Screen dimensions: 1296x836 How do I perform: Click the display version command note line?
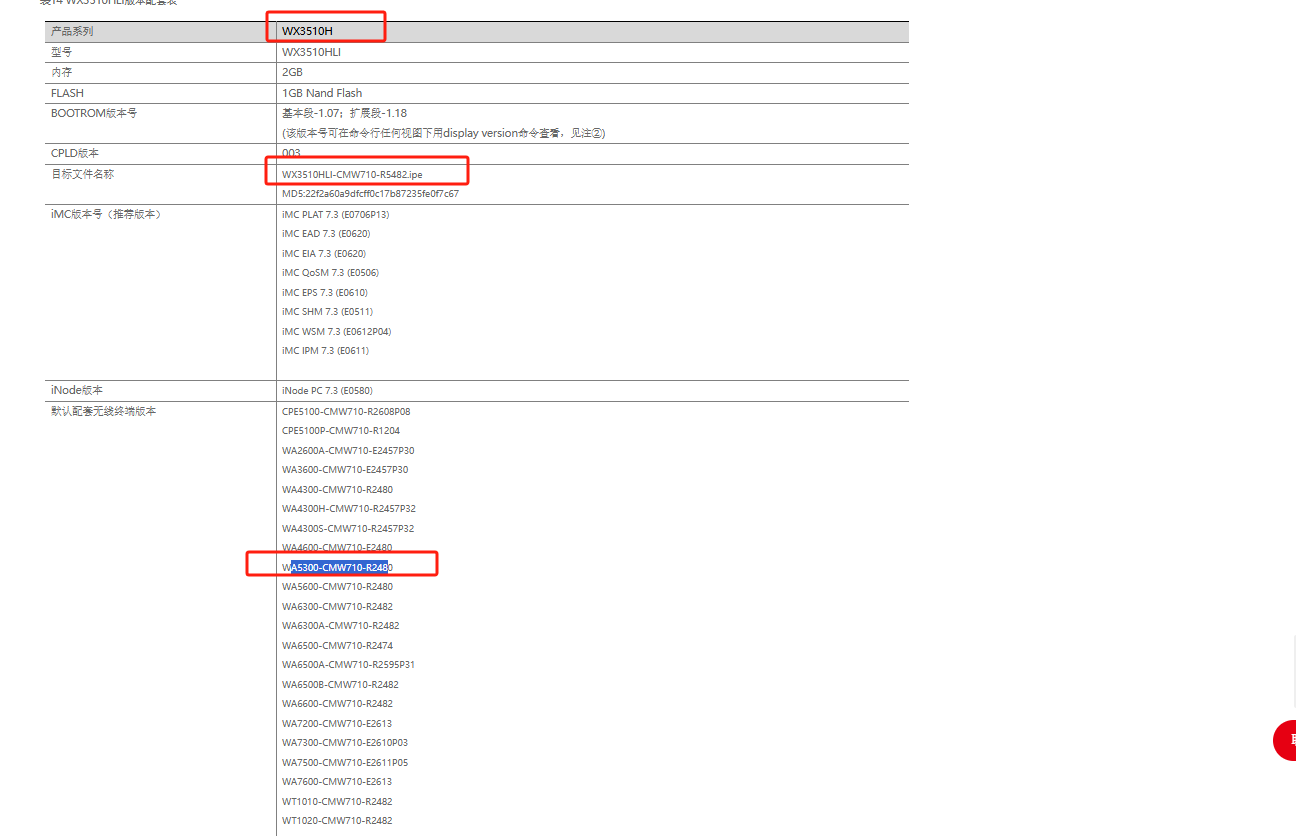[443, 133]
